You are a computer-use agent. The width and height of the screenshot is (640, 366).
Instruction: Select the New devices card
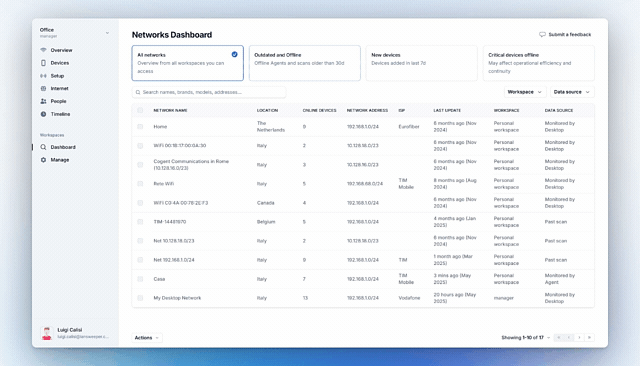[422, 63]
